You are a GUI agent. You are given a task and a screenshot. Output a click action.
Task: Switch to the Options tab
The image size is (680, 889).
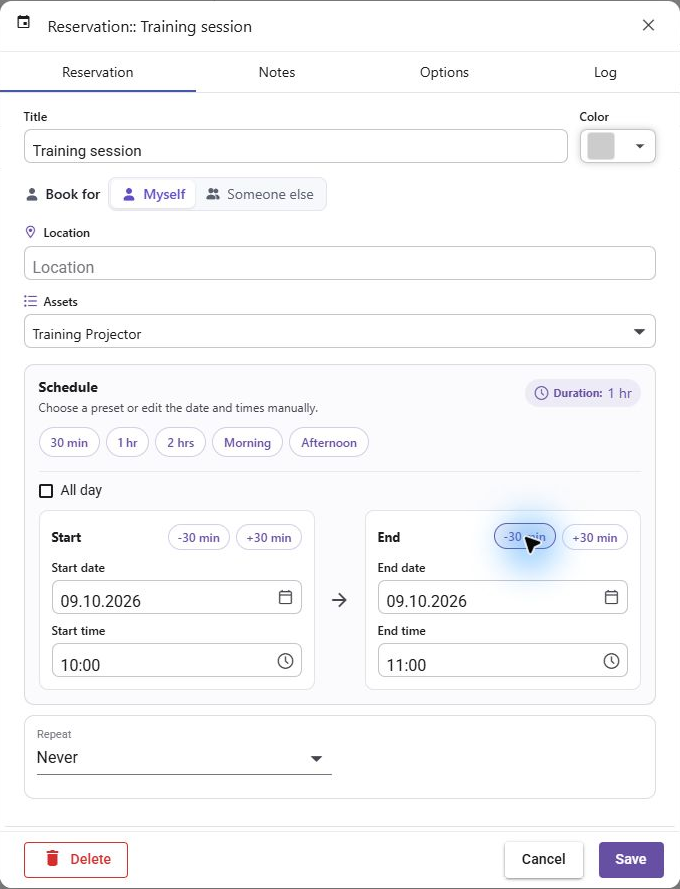444,72
